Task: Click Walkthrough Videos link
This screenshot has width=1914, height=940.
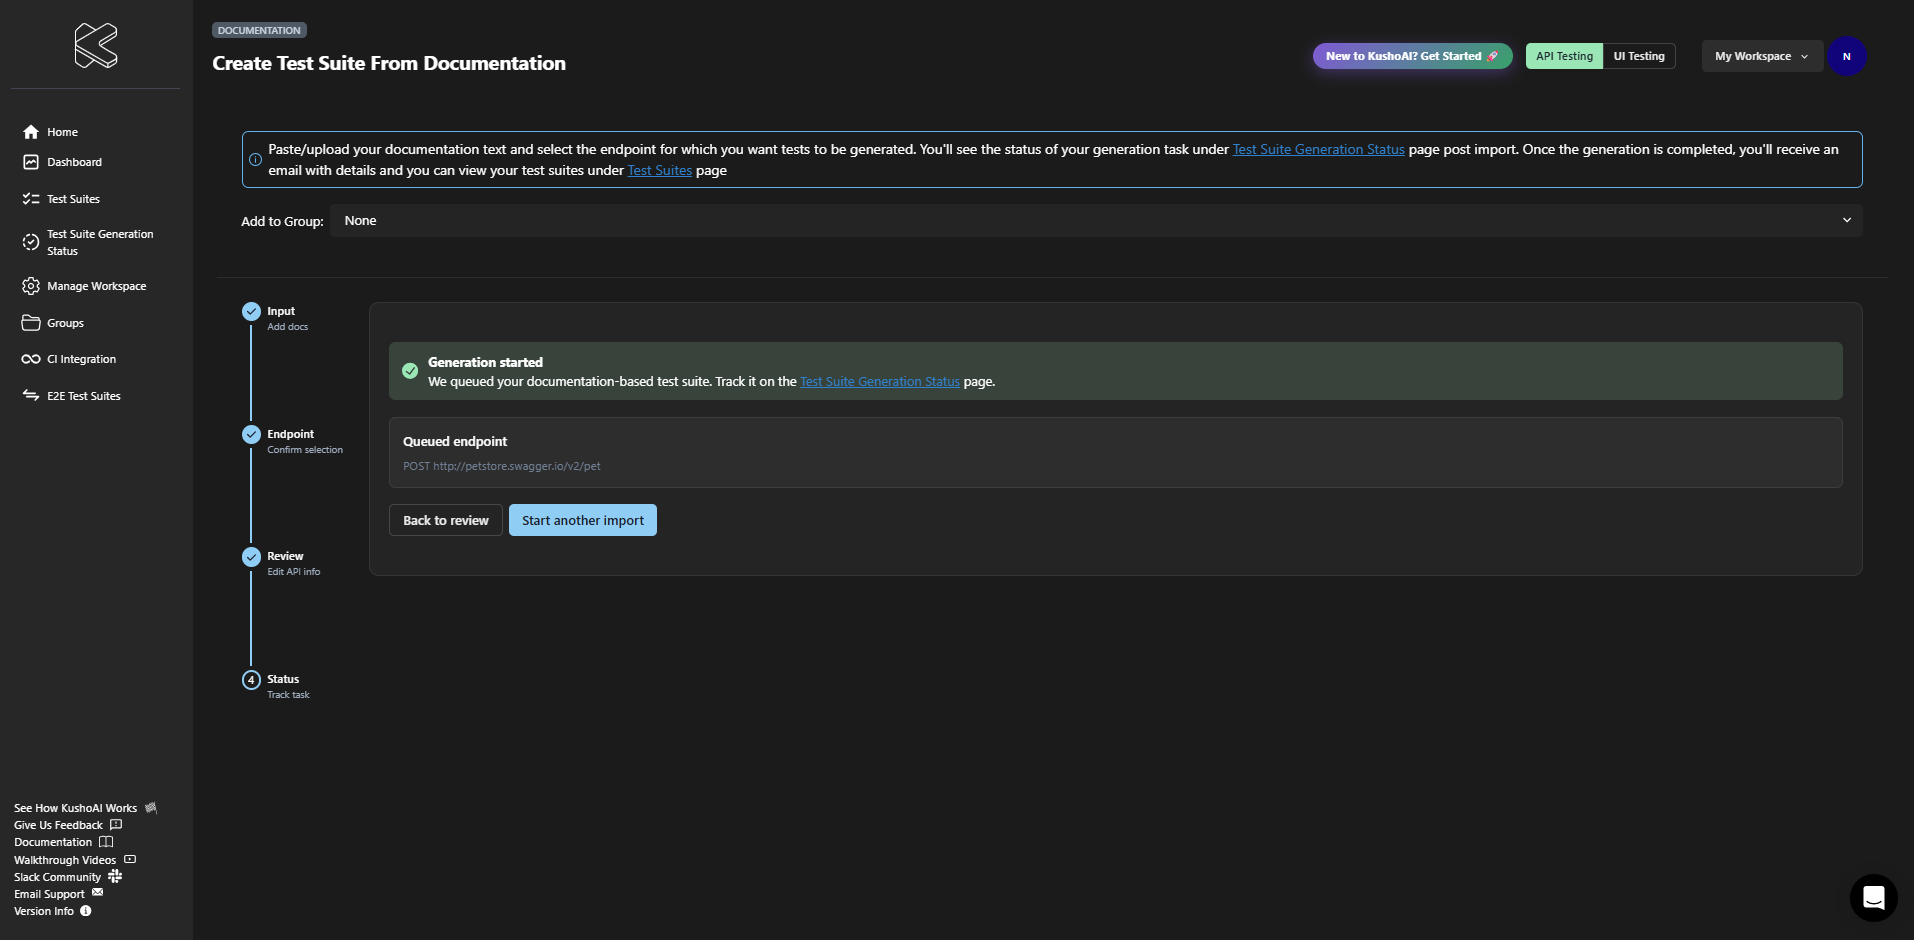Action: click(x=65, y=860)
